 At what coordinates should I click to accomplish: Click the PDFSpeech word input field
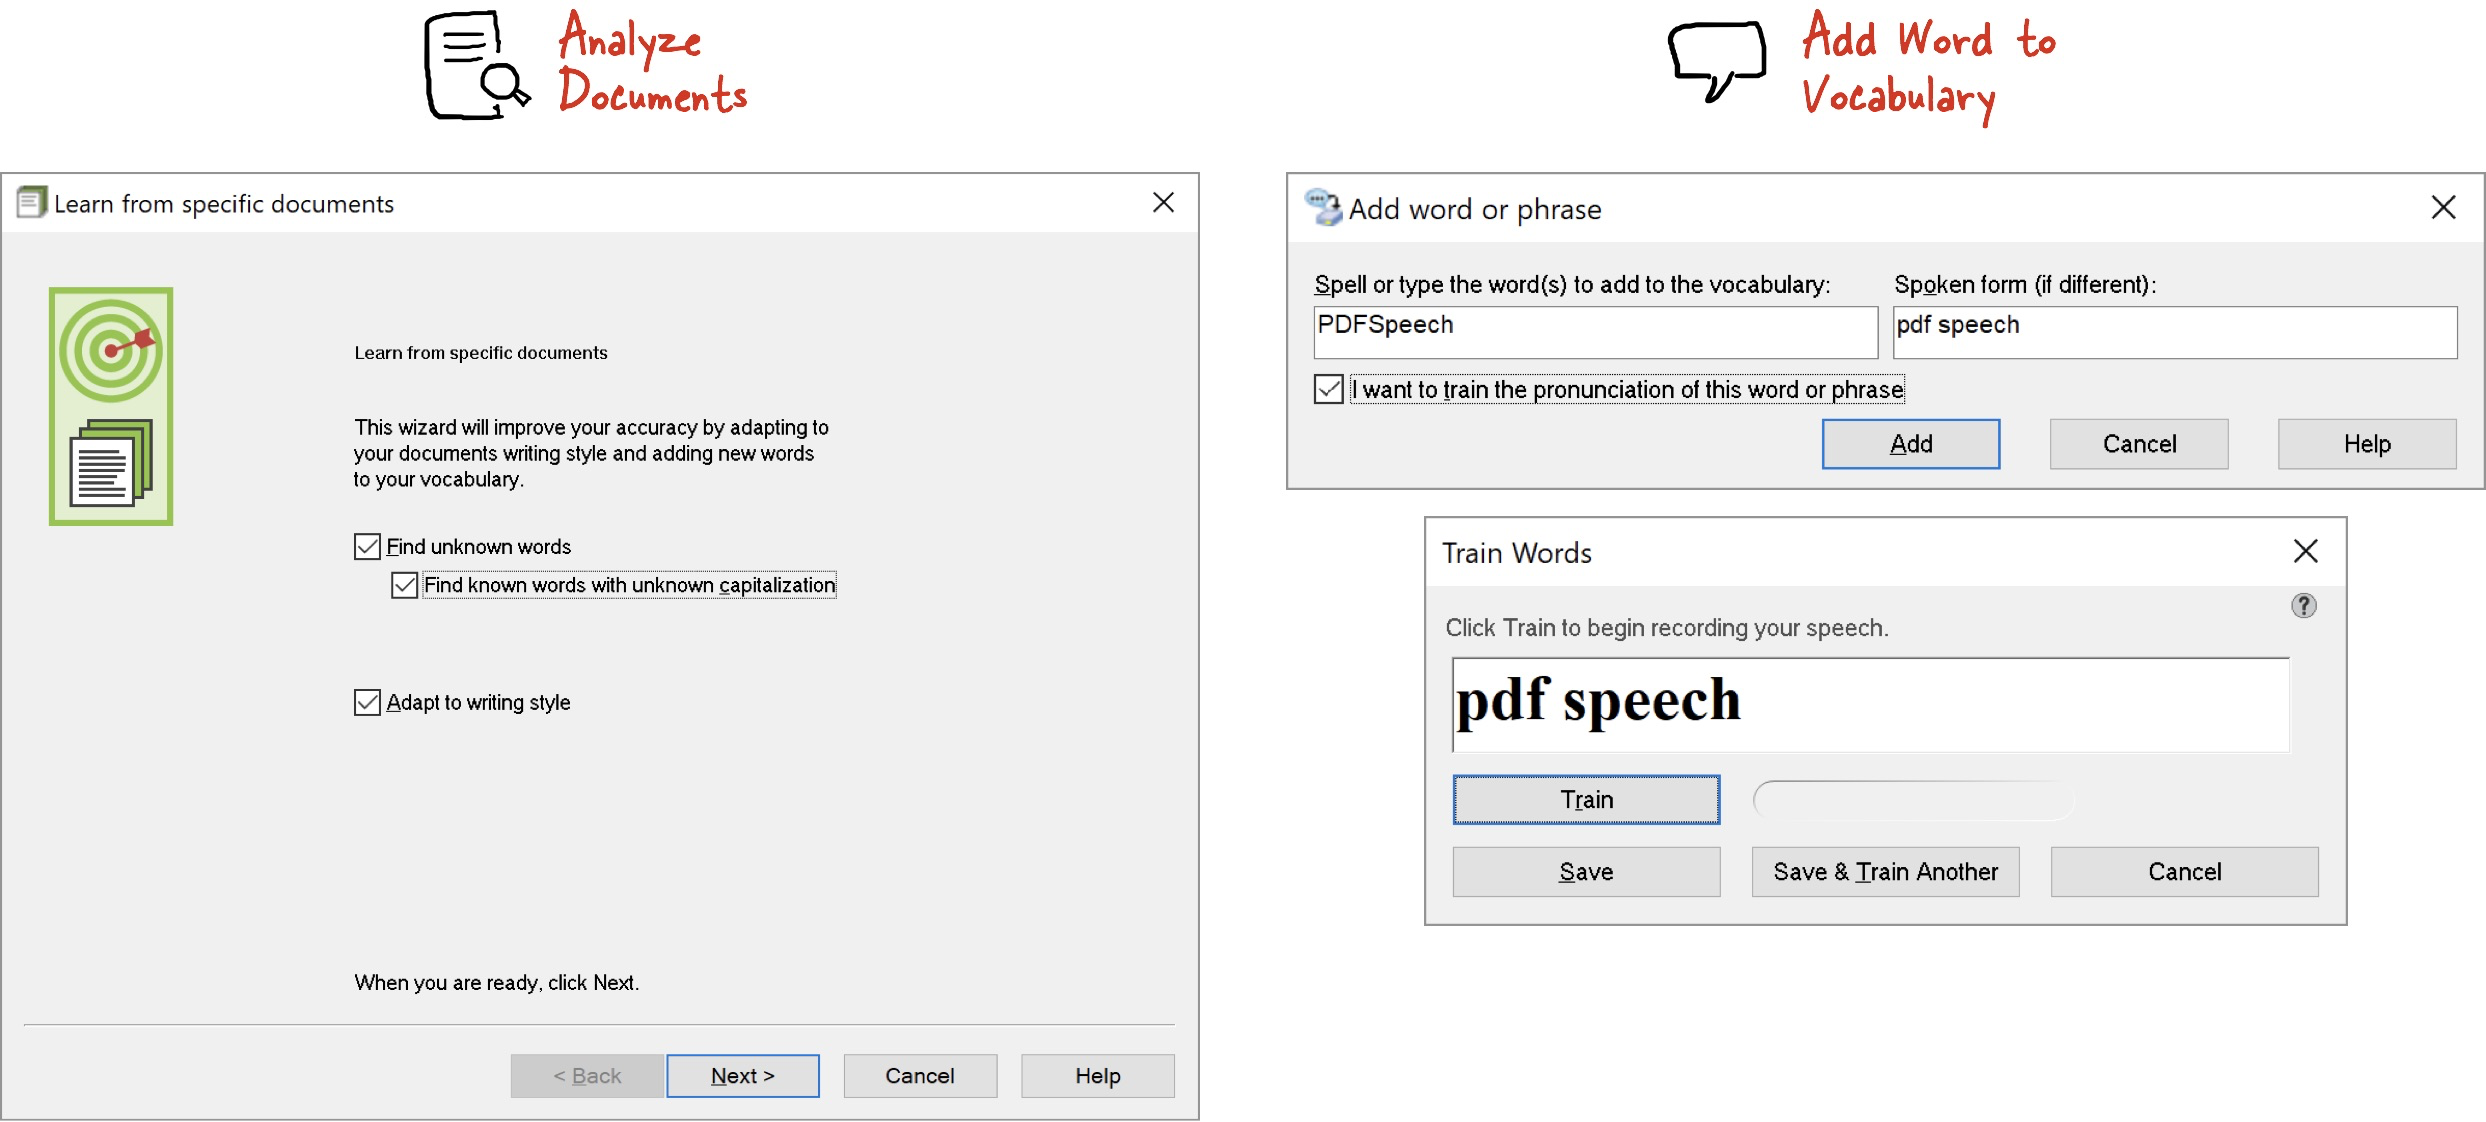coord(1595,332)
